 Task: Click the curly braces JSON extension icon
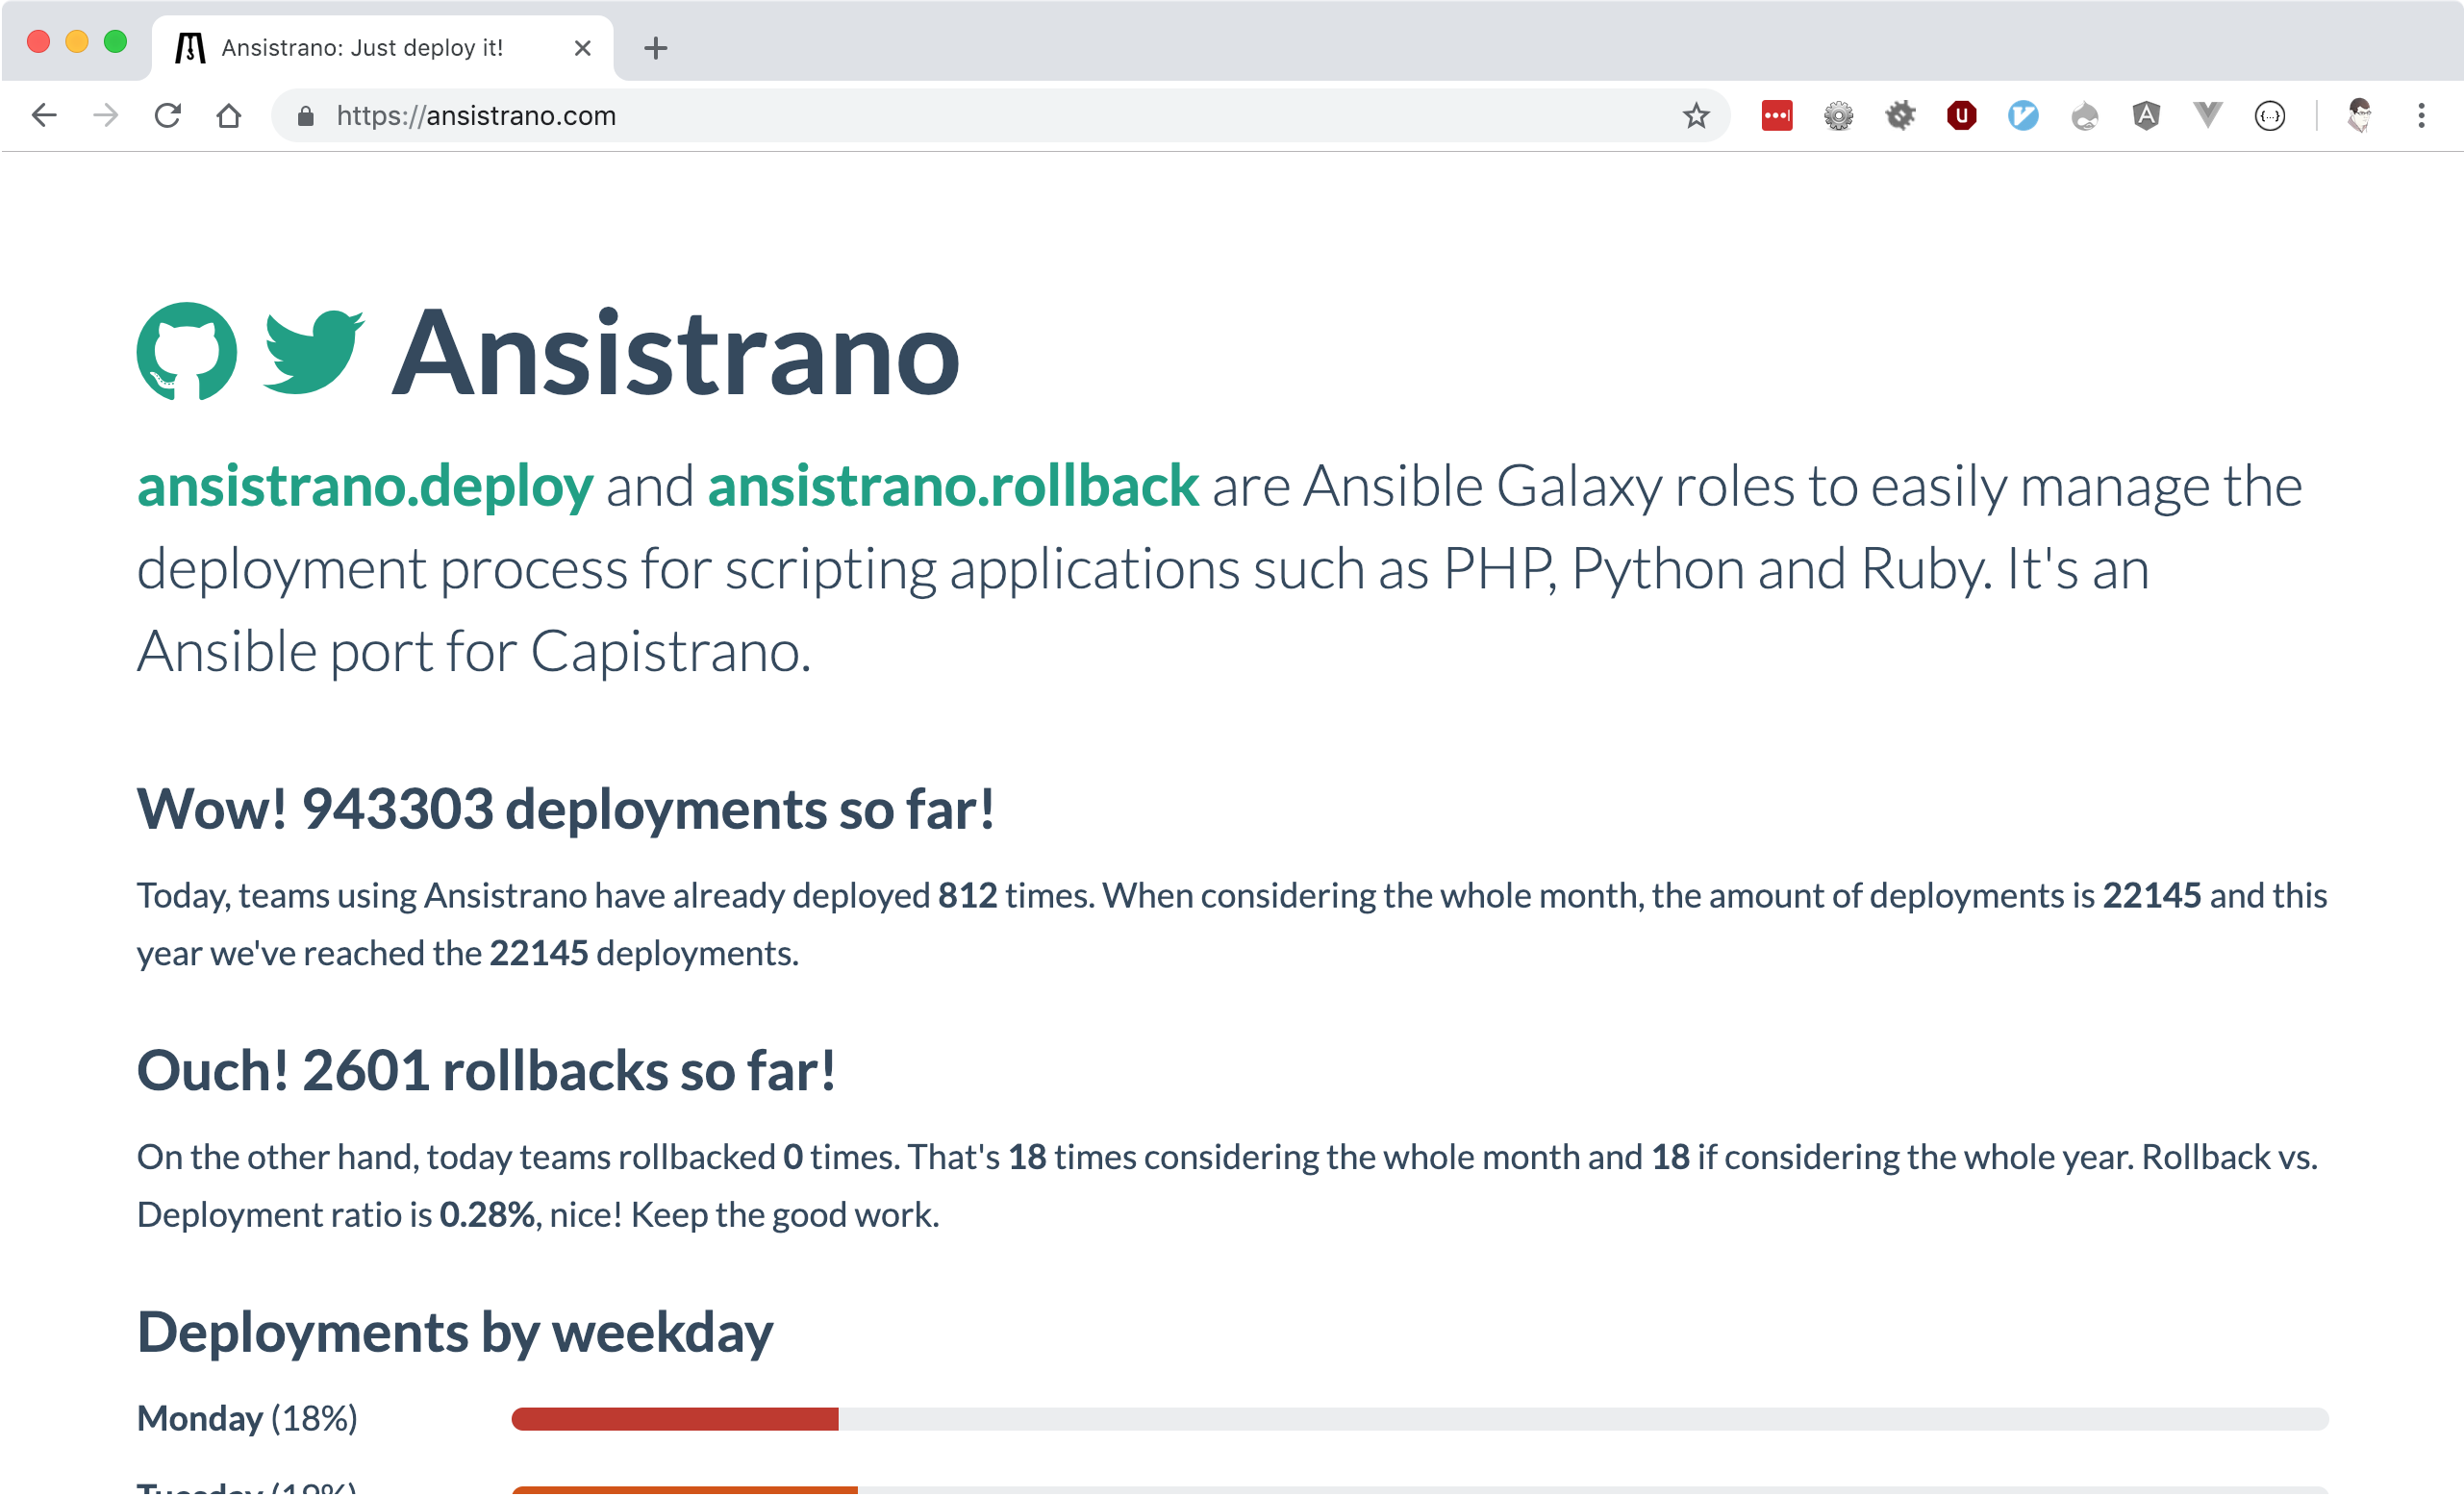pyautogui.click(x=2269, y=116)
